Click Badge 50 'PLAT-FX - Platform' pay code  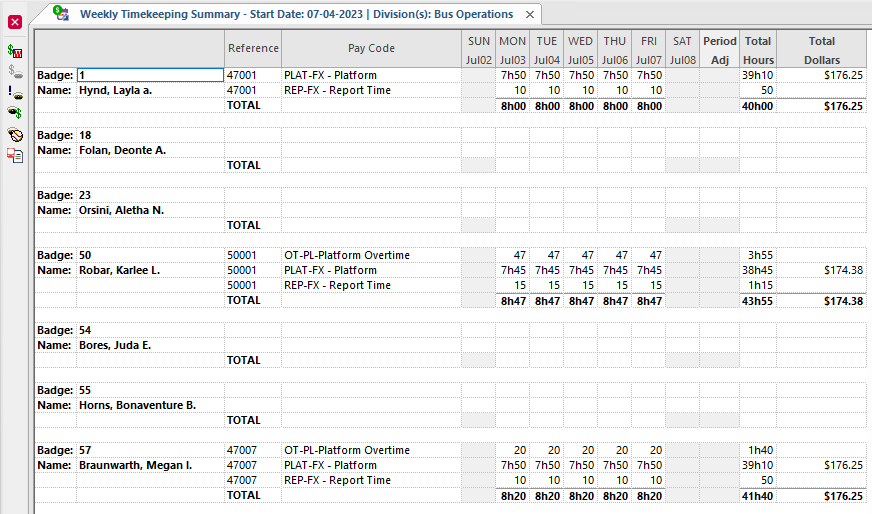[330, 270]
